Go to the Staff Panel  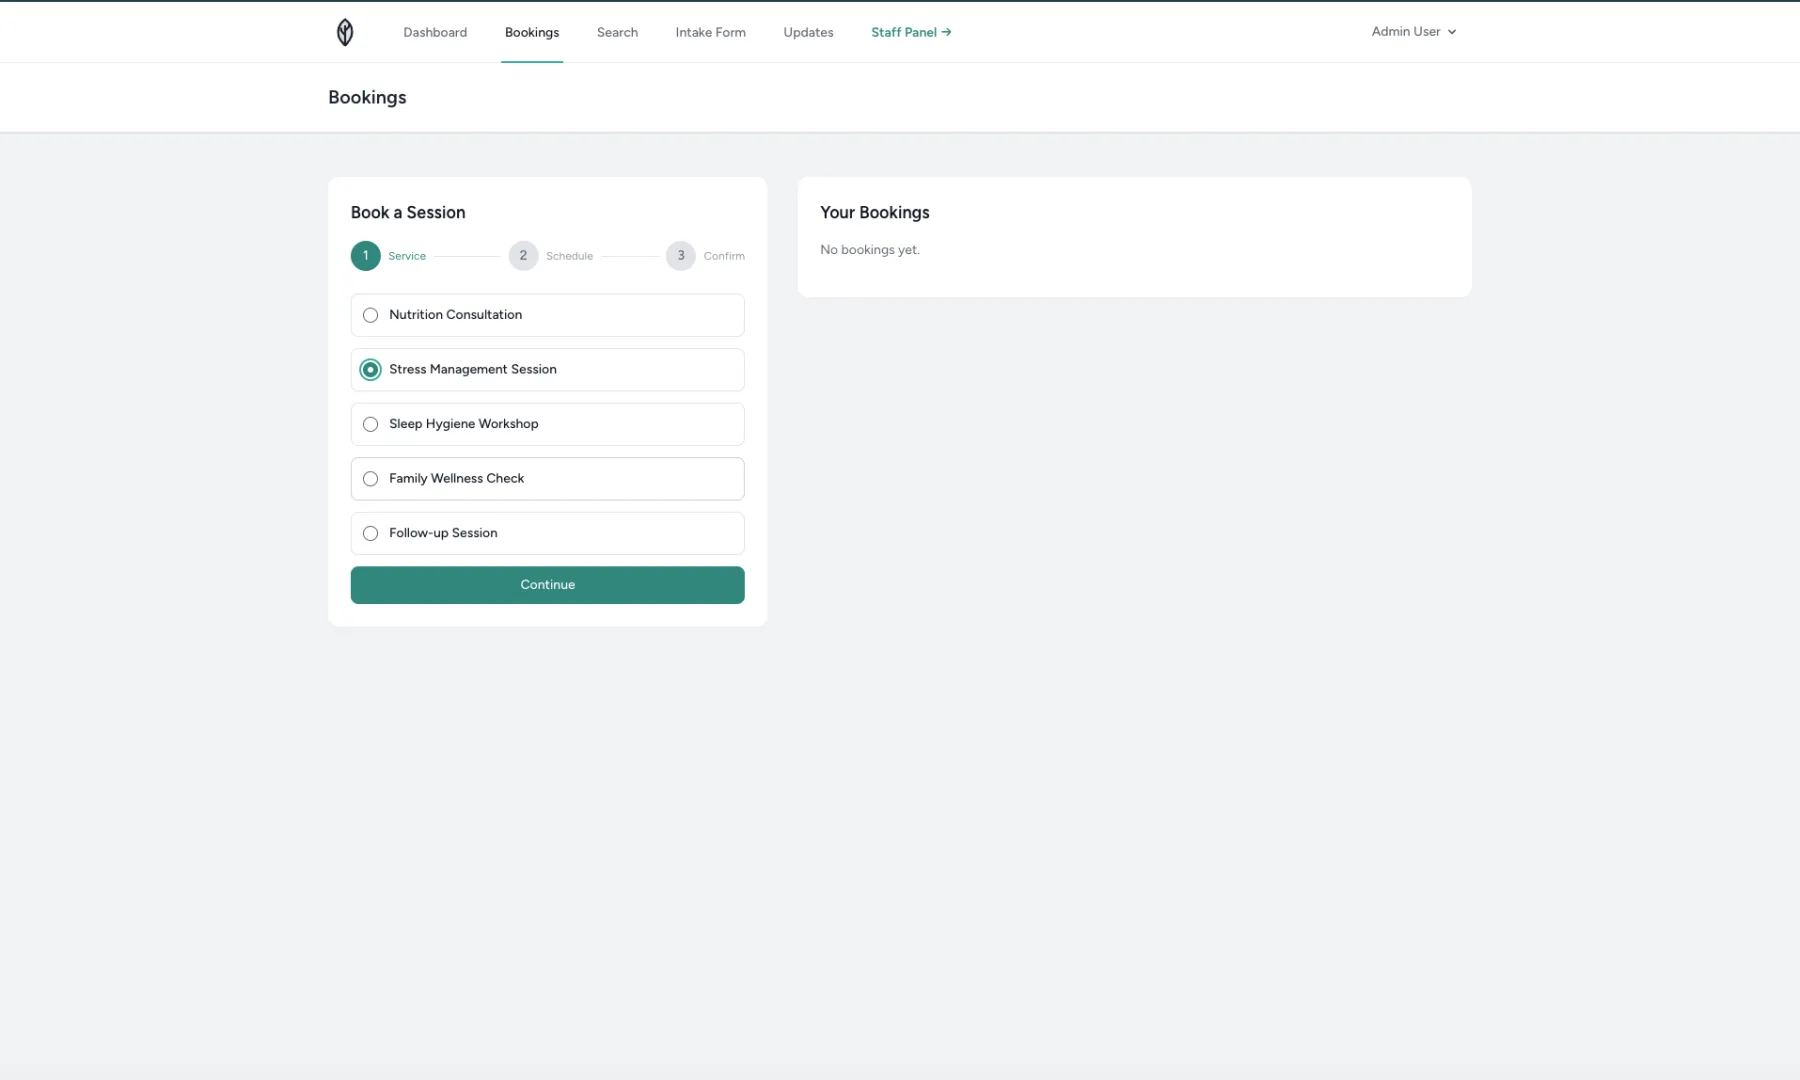click(x=903, y=31)
